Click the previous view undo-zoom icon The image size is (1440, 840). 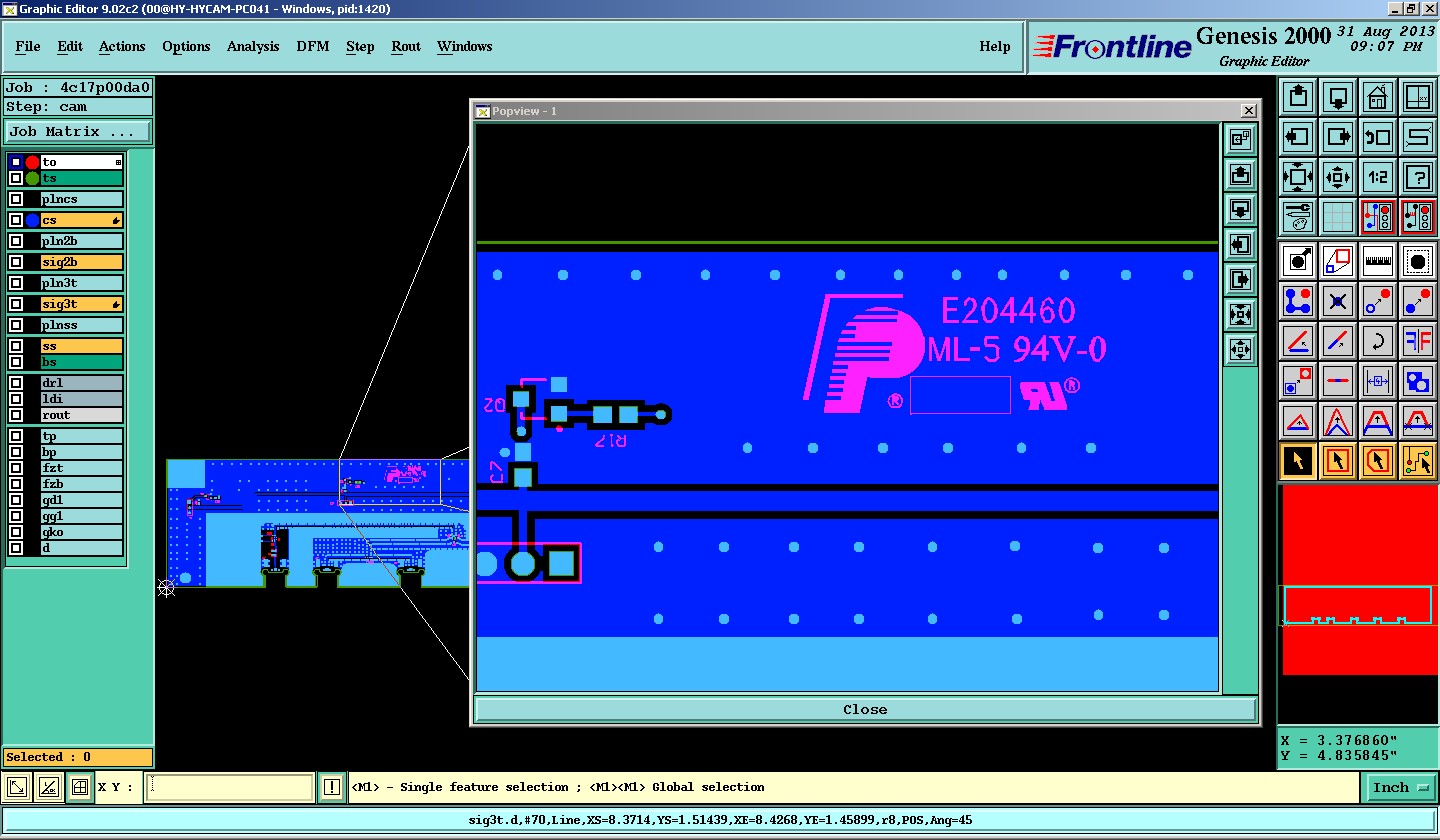1378,137
